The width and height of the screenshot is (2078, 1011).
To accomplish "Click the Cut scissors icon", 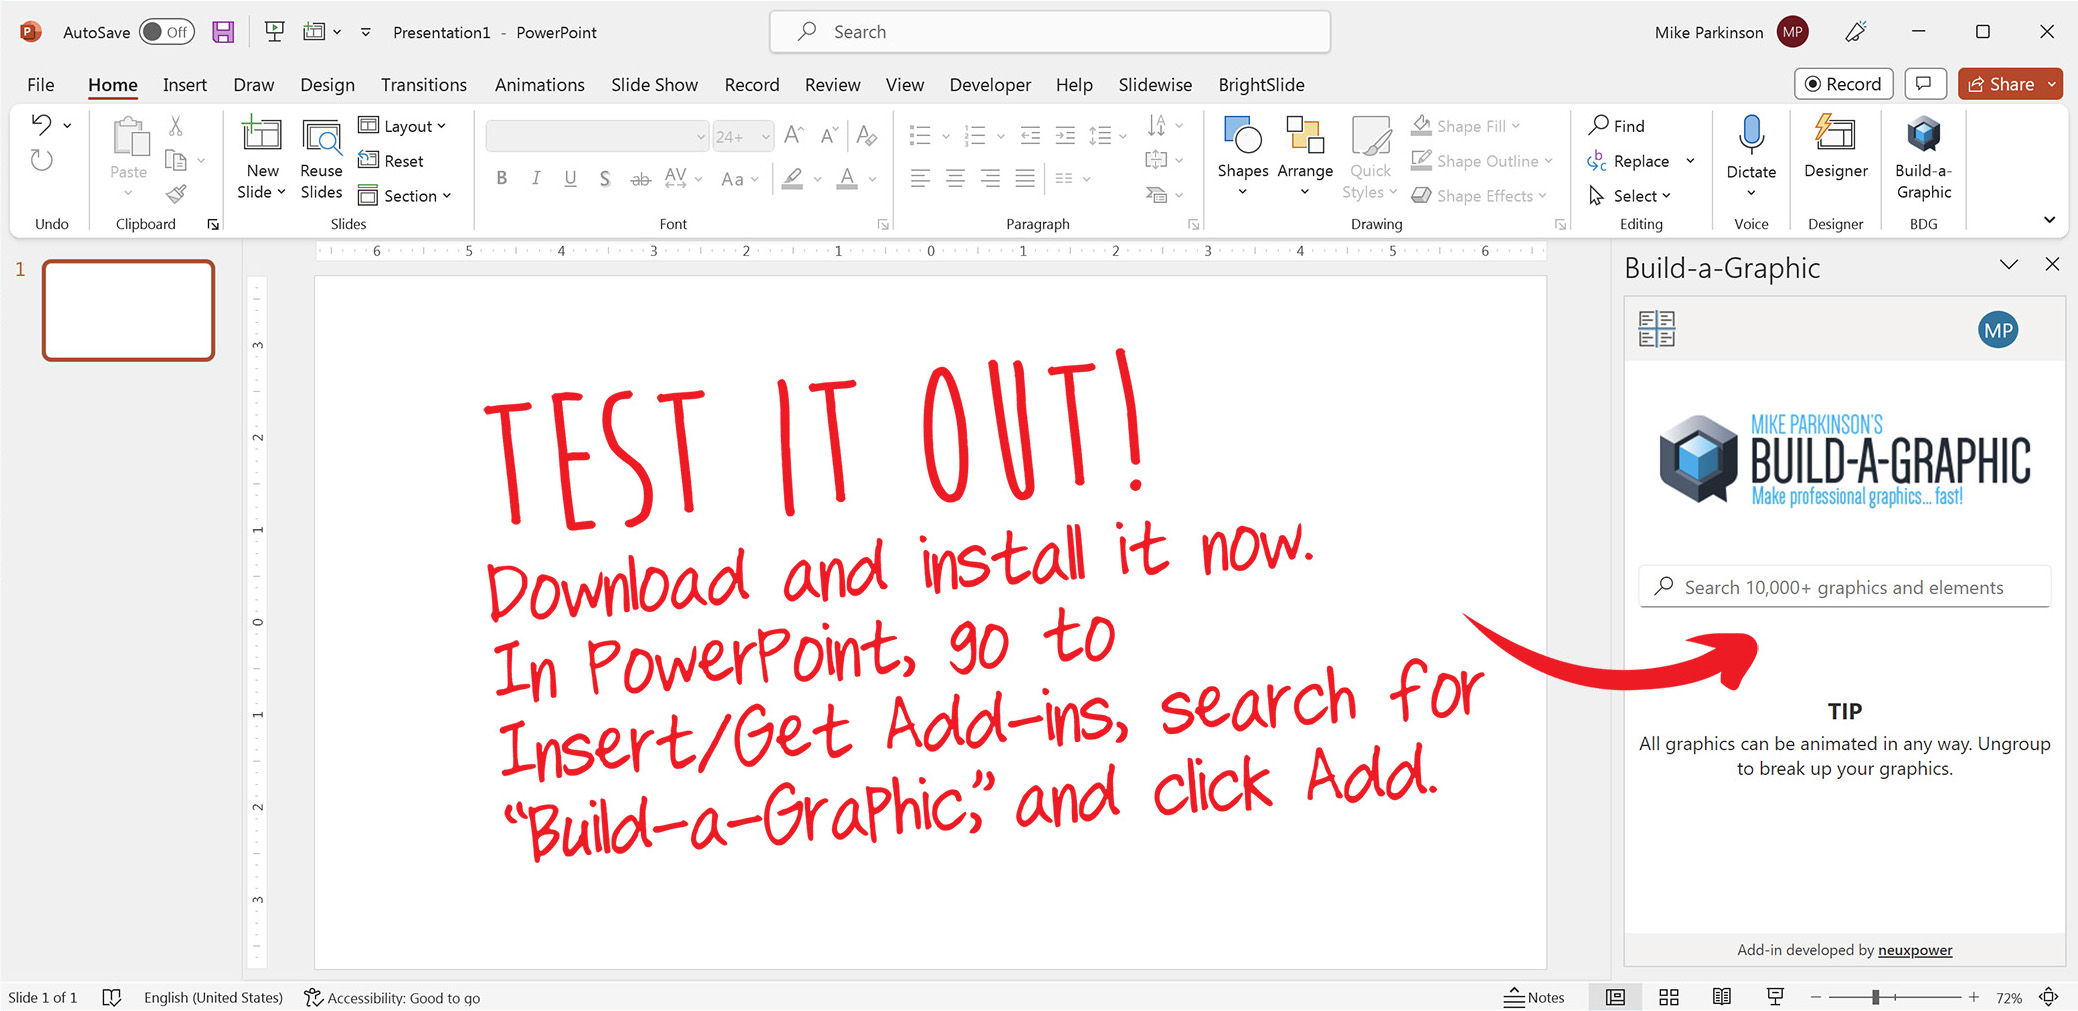I will 176,126.
